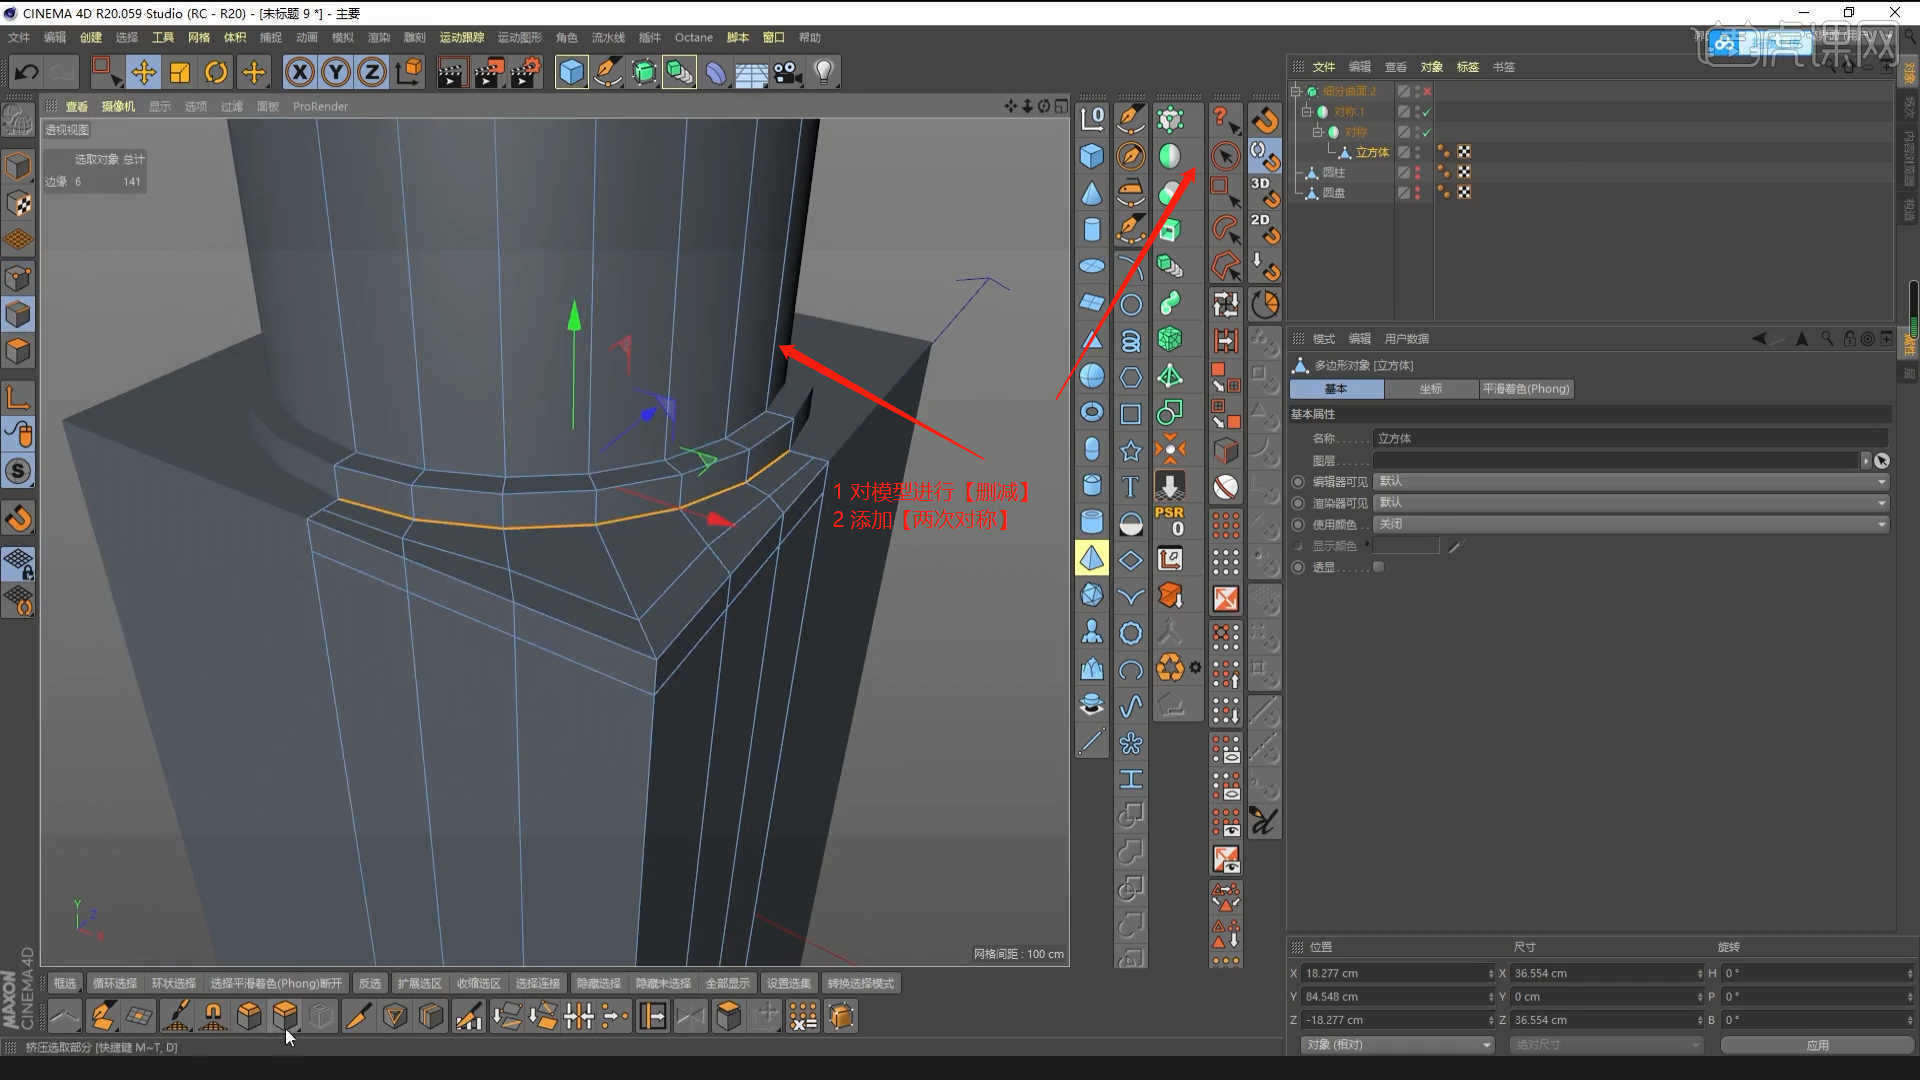Collapse the 细分曲面.2 tree node
This screenshot has width=1920, height=1080.
(1296, 91)
